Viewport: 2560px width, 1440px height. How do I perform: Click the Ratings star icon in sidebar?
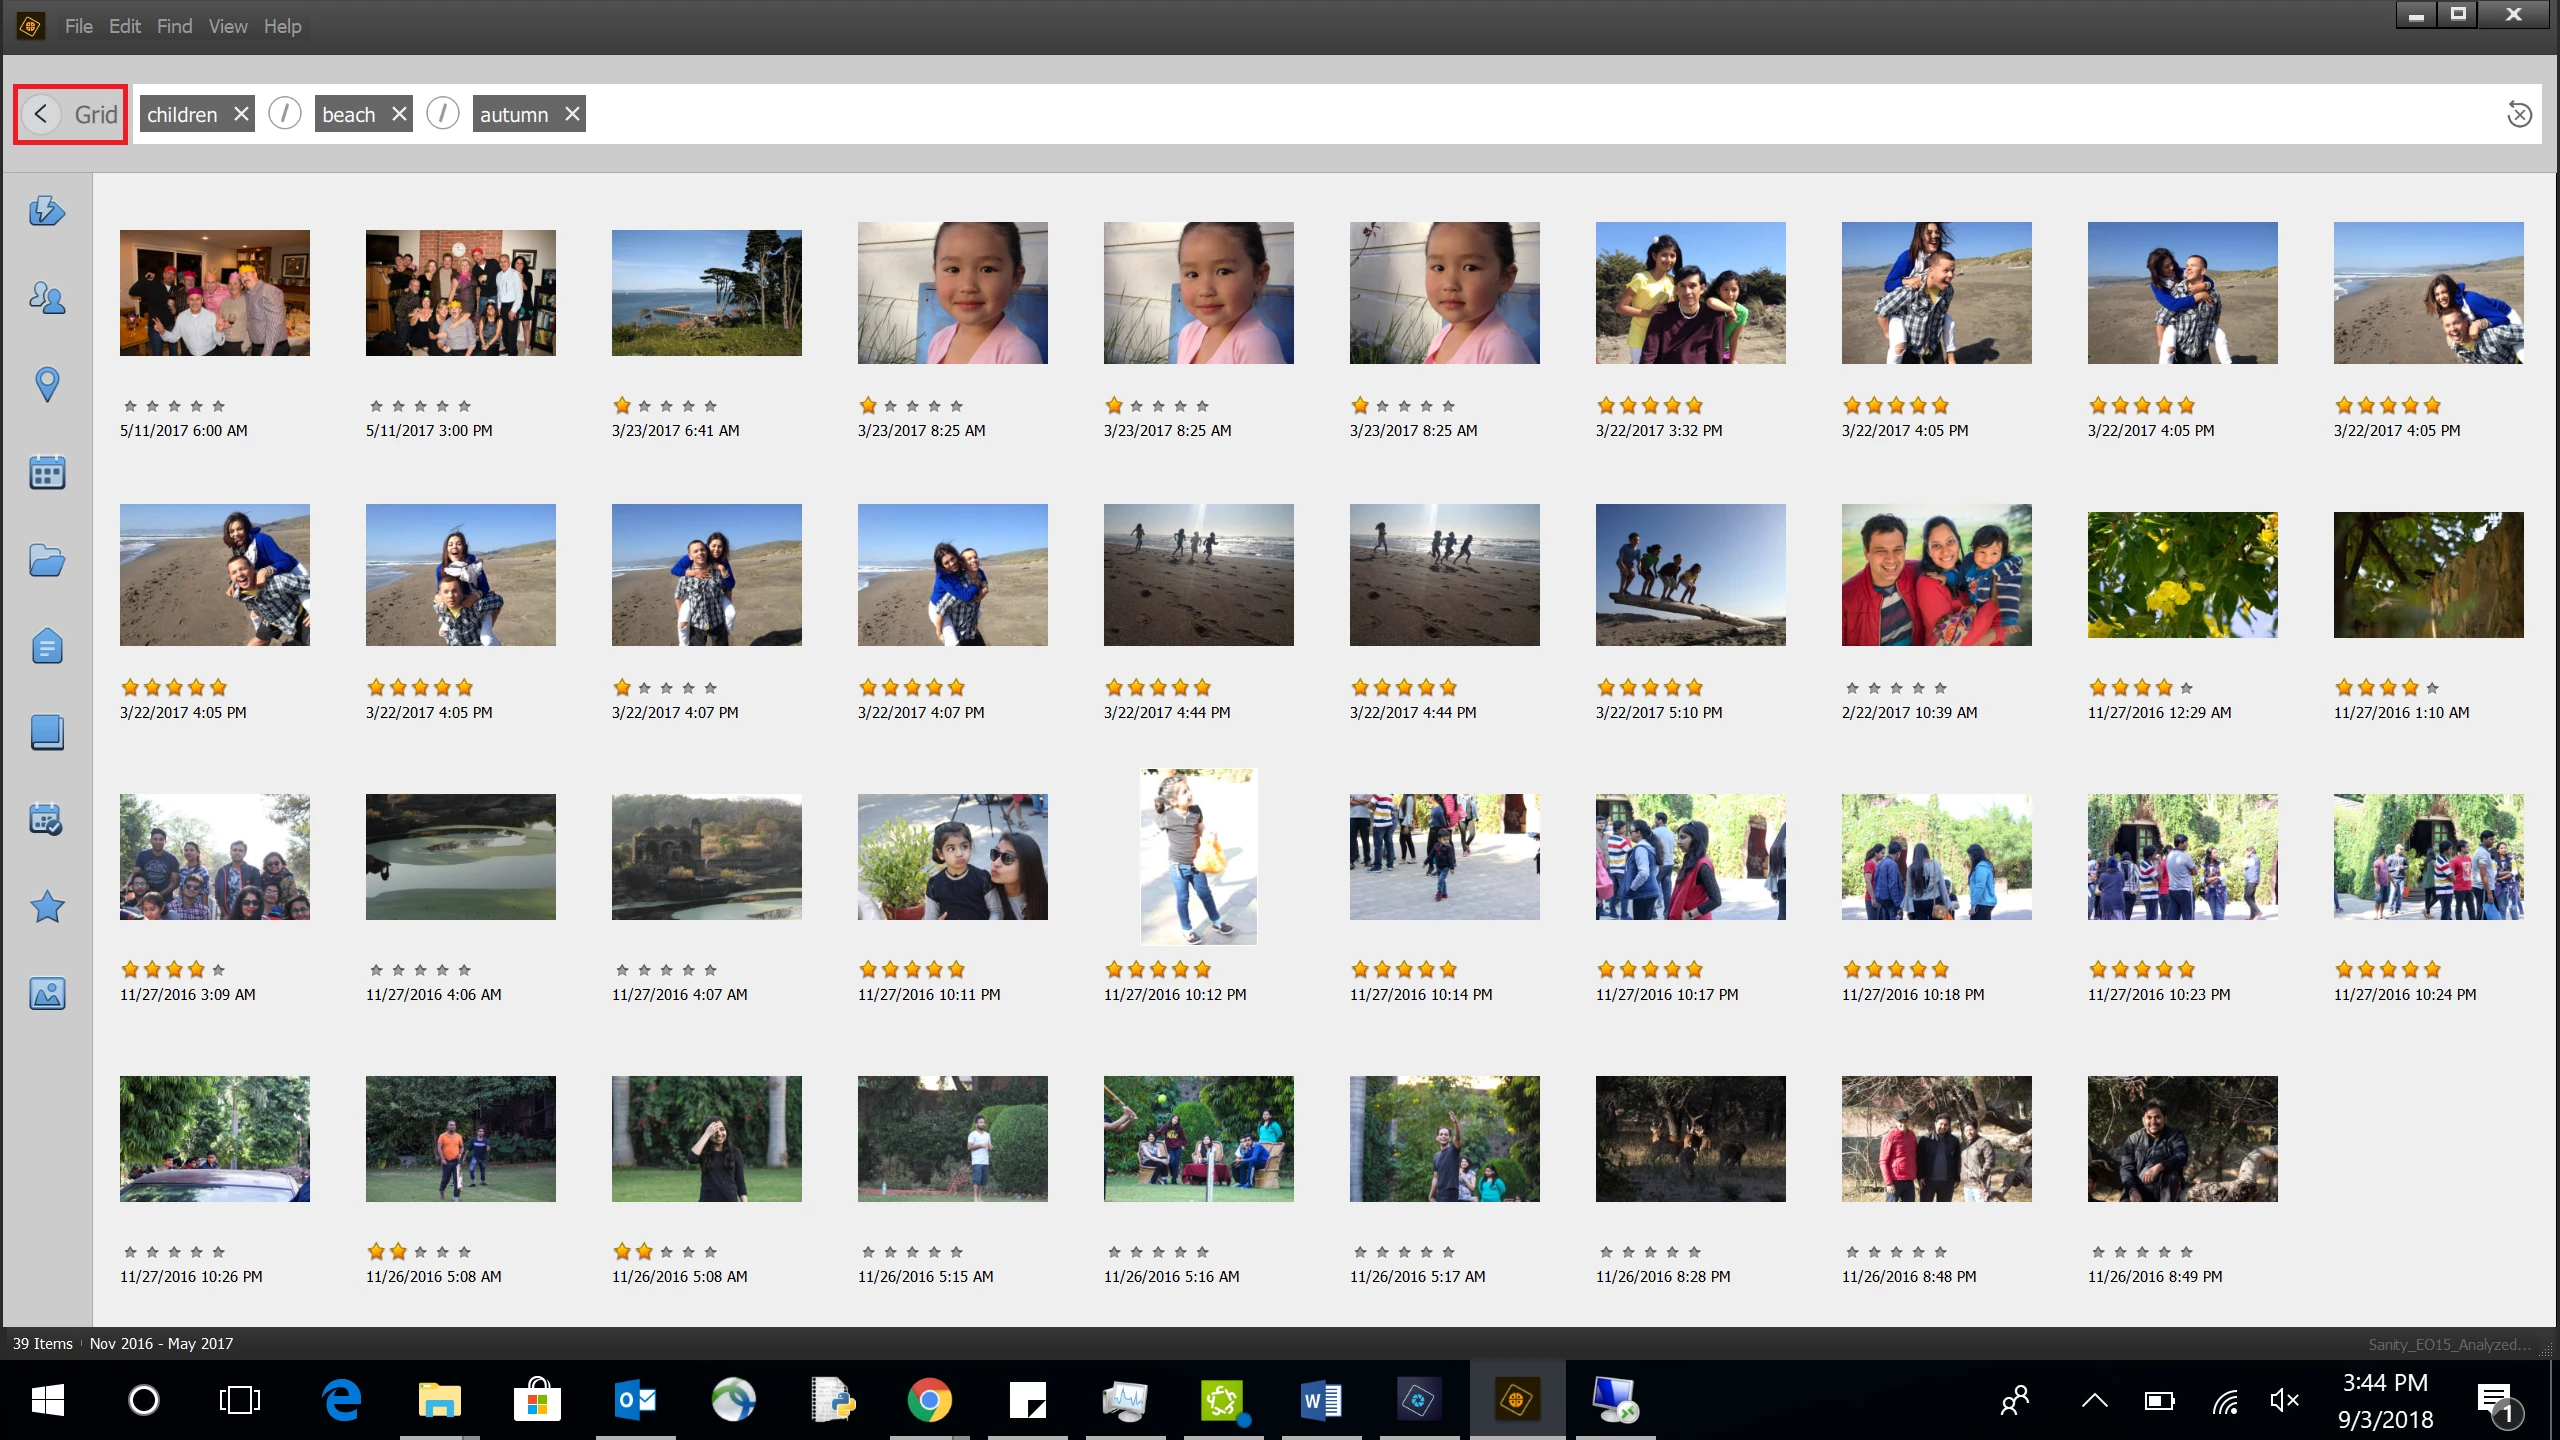47,907
